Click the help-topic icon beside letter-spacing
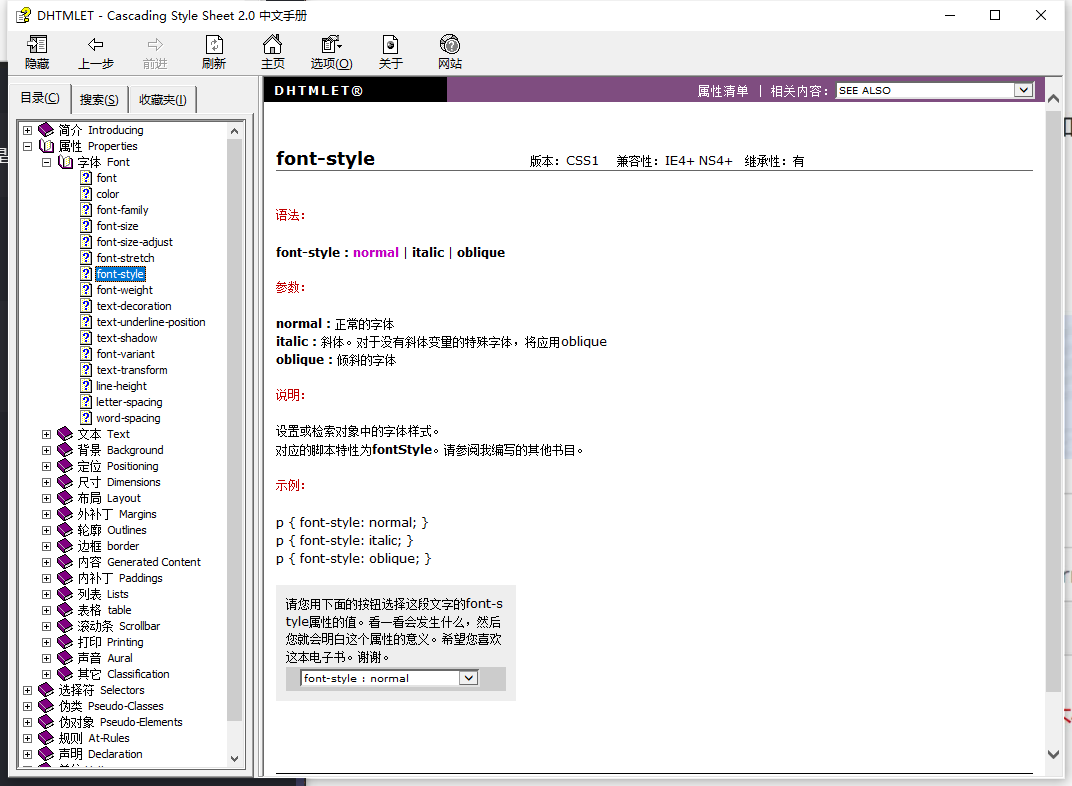1072x786 pixels. tap(86, 402)
